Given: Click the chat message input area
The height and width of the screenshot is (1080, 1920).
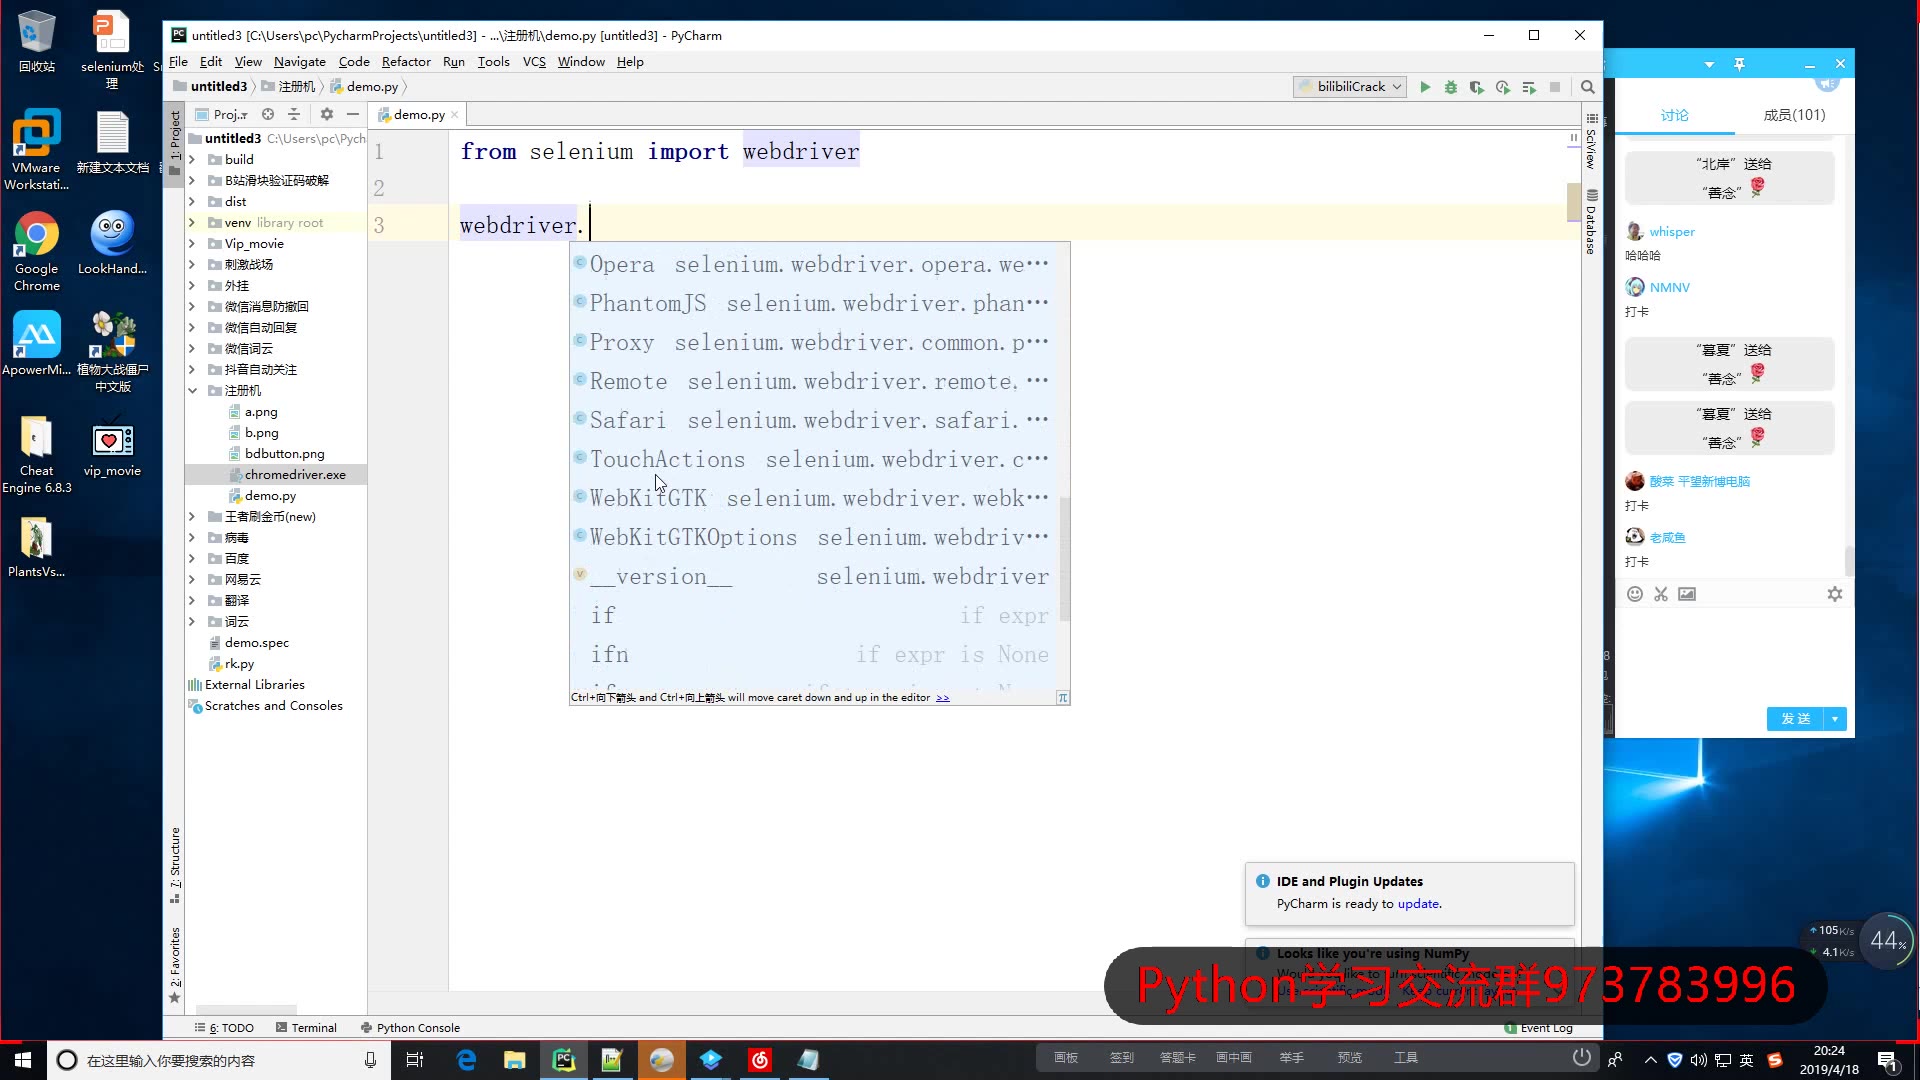Looking at the screenshot, I should tap(1734, 655).
